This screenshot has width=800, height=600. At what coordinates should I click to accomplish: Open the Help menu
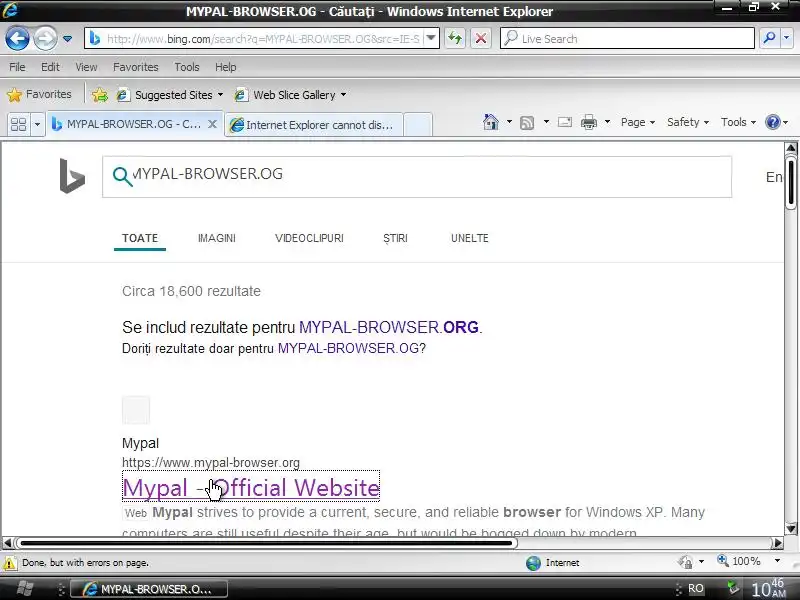pyautogui.click(x=226, y=67)
